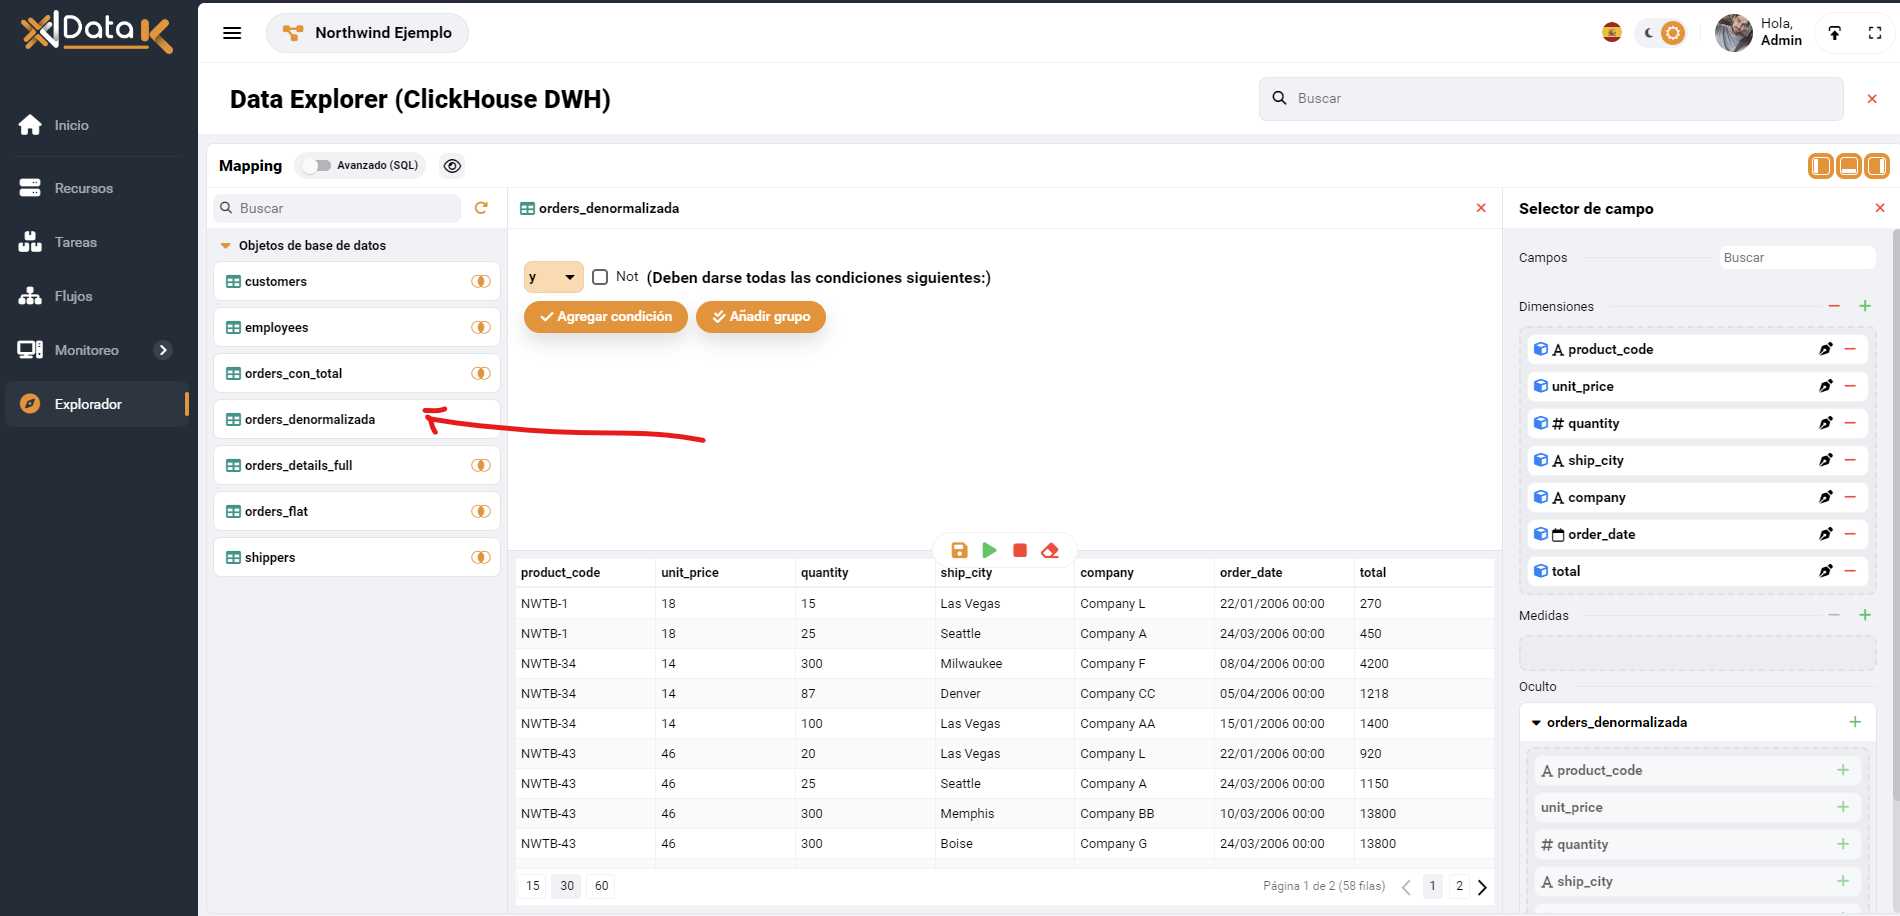Click the edit icon for product_code dimension
The image size is (1900, 916).
coord(1825,349)
